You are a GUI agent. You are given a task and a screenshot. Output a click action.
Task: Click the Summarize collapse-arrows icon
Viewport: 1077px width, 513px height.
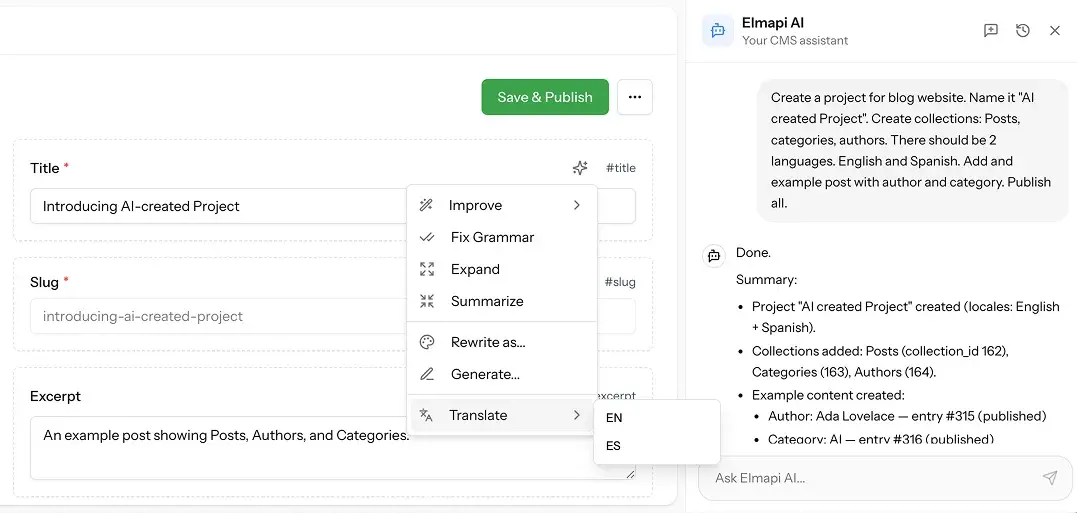[427, 301]
